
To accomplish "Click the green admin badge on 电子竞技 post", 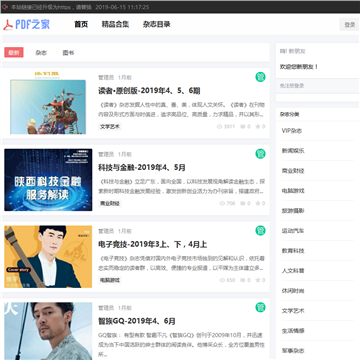I will [260, 230].
